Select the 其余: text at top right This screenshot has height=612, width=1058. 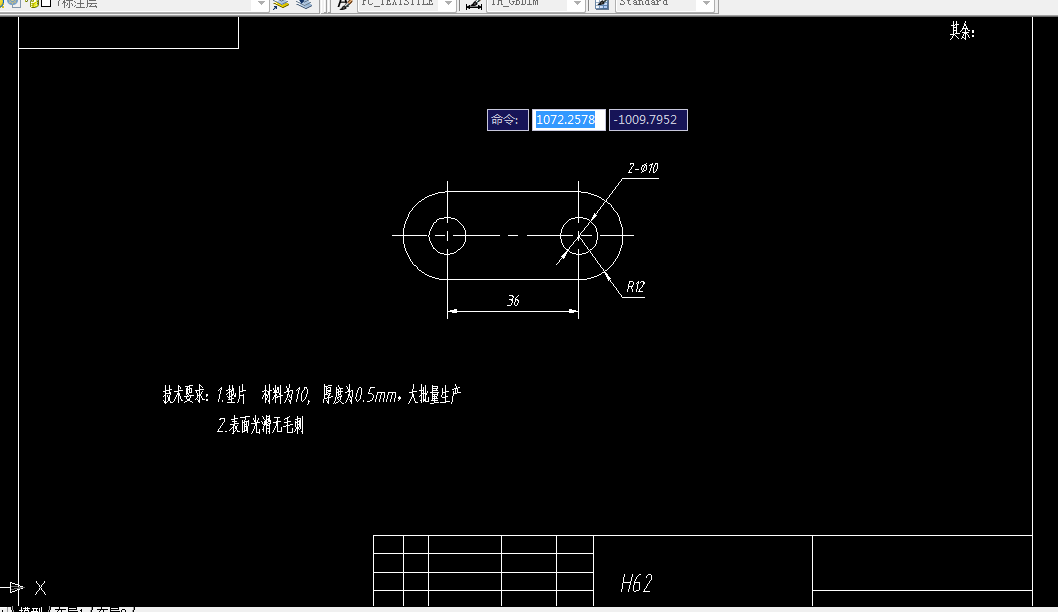tap(962, 31)
